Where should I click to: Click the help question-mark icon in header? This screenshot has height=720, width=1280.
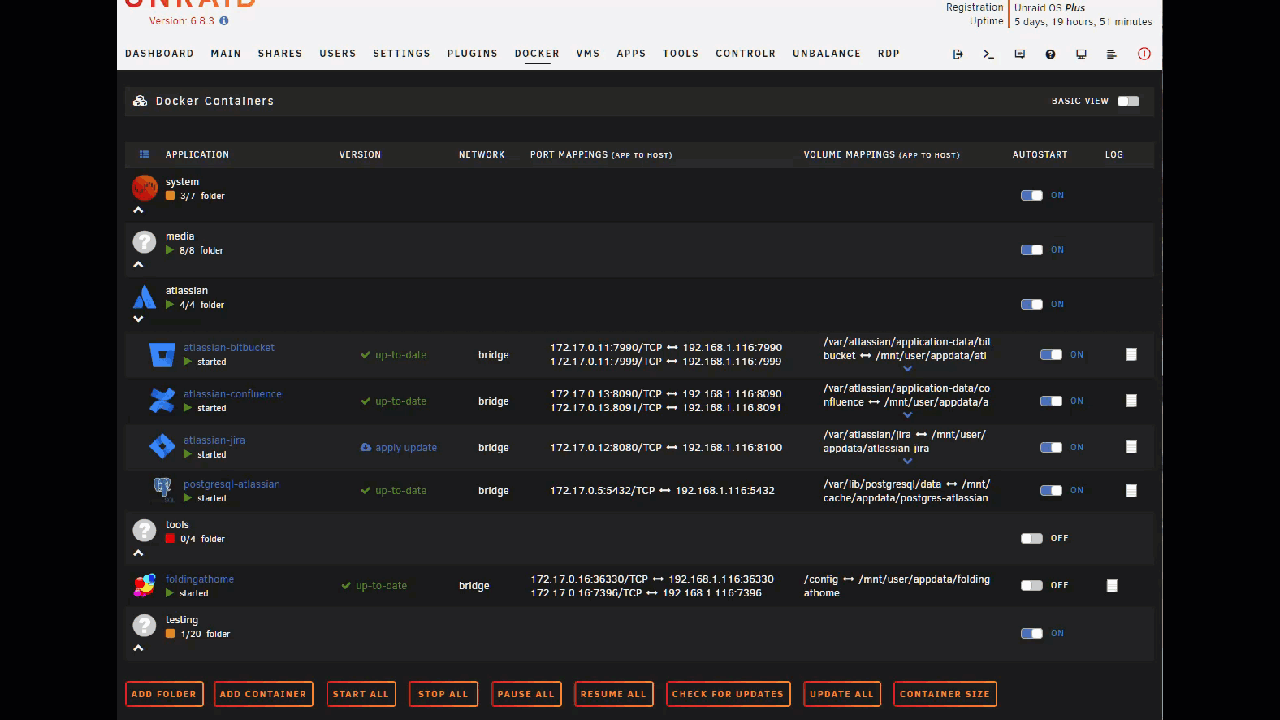pos(1050,54)
